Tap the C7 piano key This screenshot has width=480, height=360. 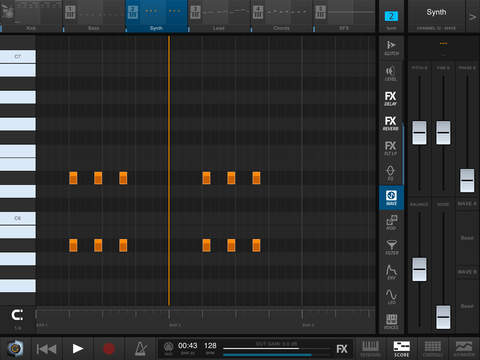pos(18,56)
